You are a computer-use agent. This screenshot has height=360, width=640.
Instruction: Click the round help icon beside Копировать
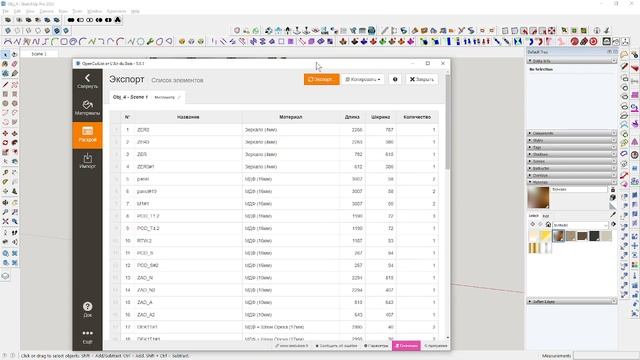point(395,79)
